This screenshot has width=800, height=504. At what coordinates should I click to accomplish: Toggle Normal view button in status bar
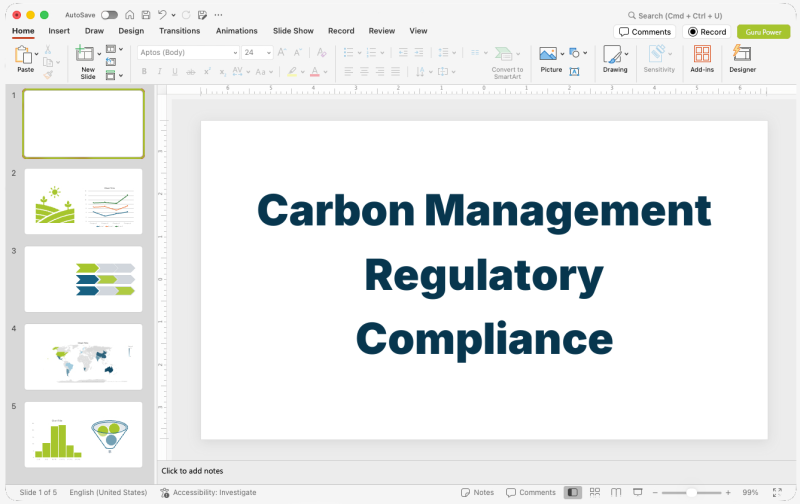point(573,492)
